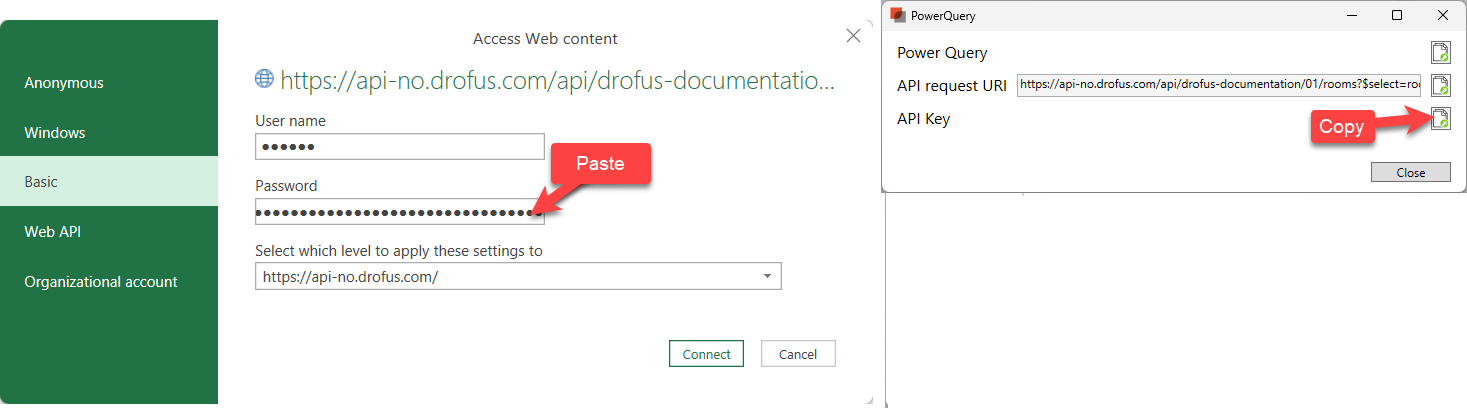This screenshot has height=411, width=1467.
Task: Click the User name field
Action: click(x=399, y=147)
